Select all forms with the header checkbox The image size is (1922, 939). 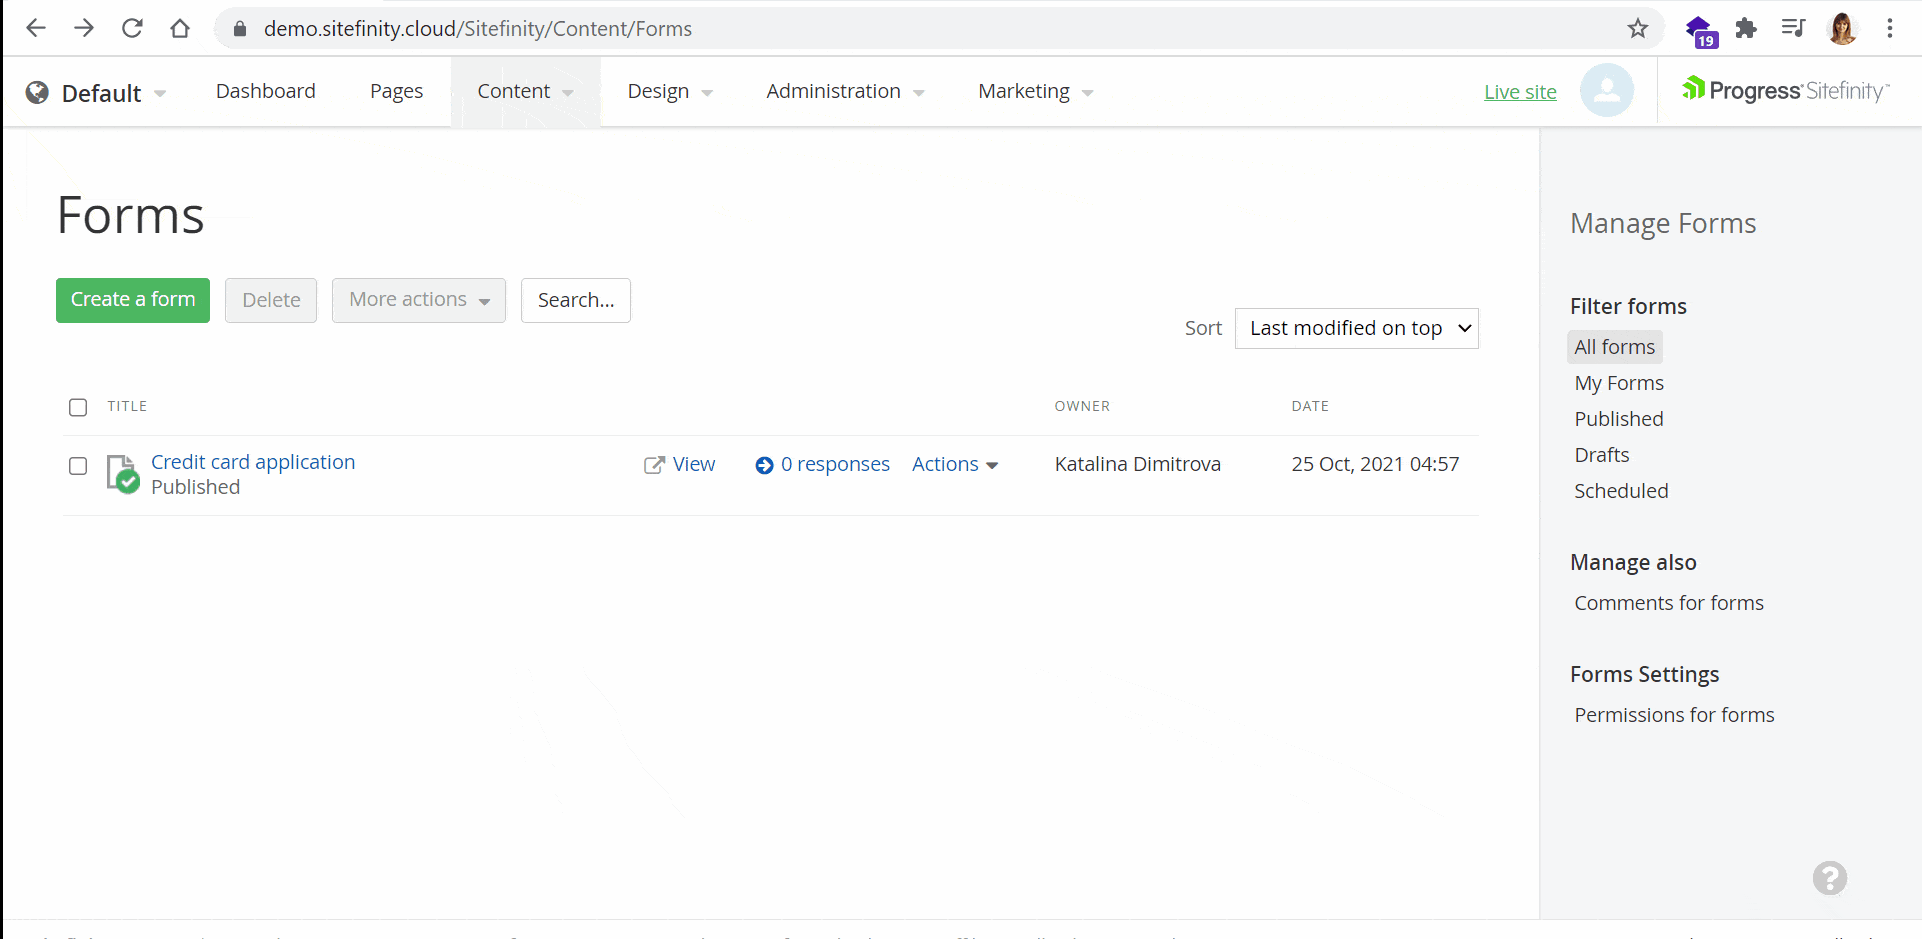[x=78, y=407]
